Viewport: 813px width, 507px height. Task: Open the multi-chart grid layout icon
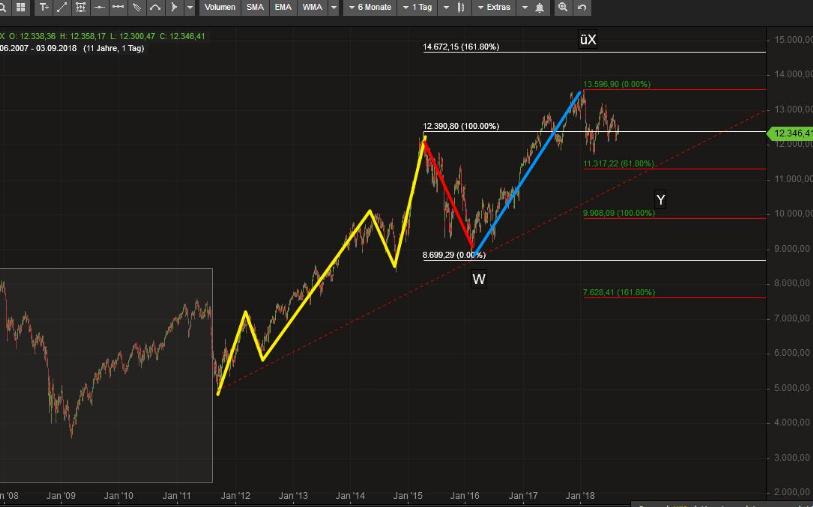pos(21,7)
